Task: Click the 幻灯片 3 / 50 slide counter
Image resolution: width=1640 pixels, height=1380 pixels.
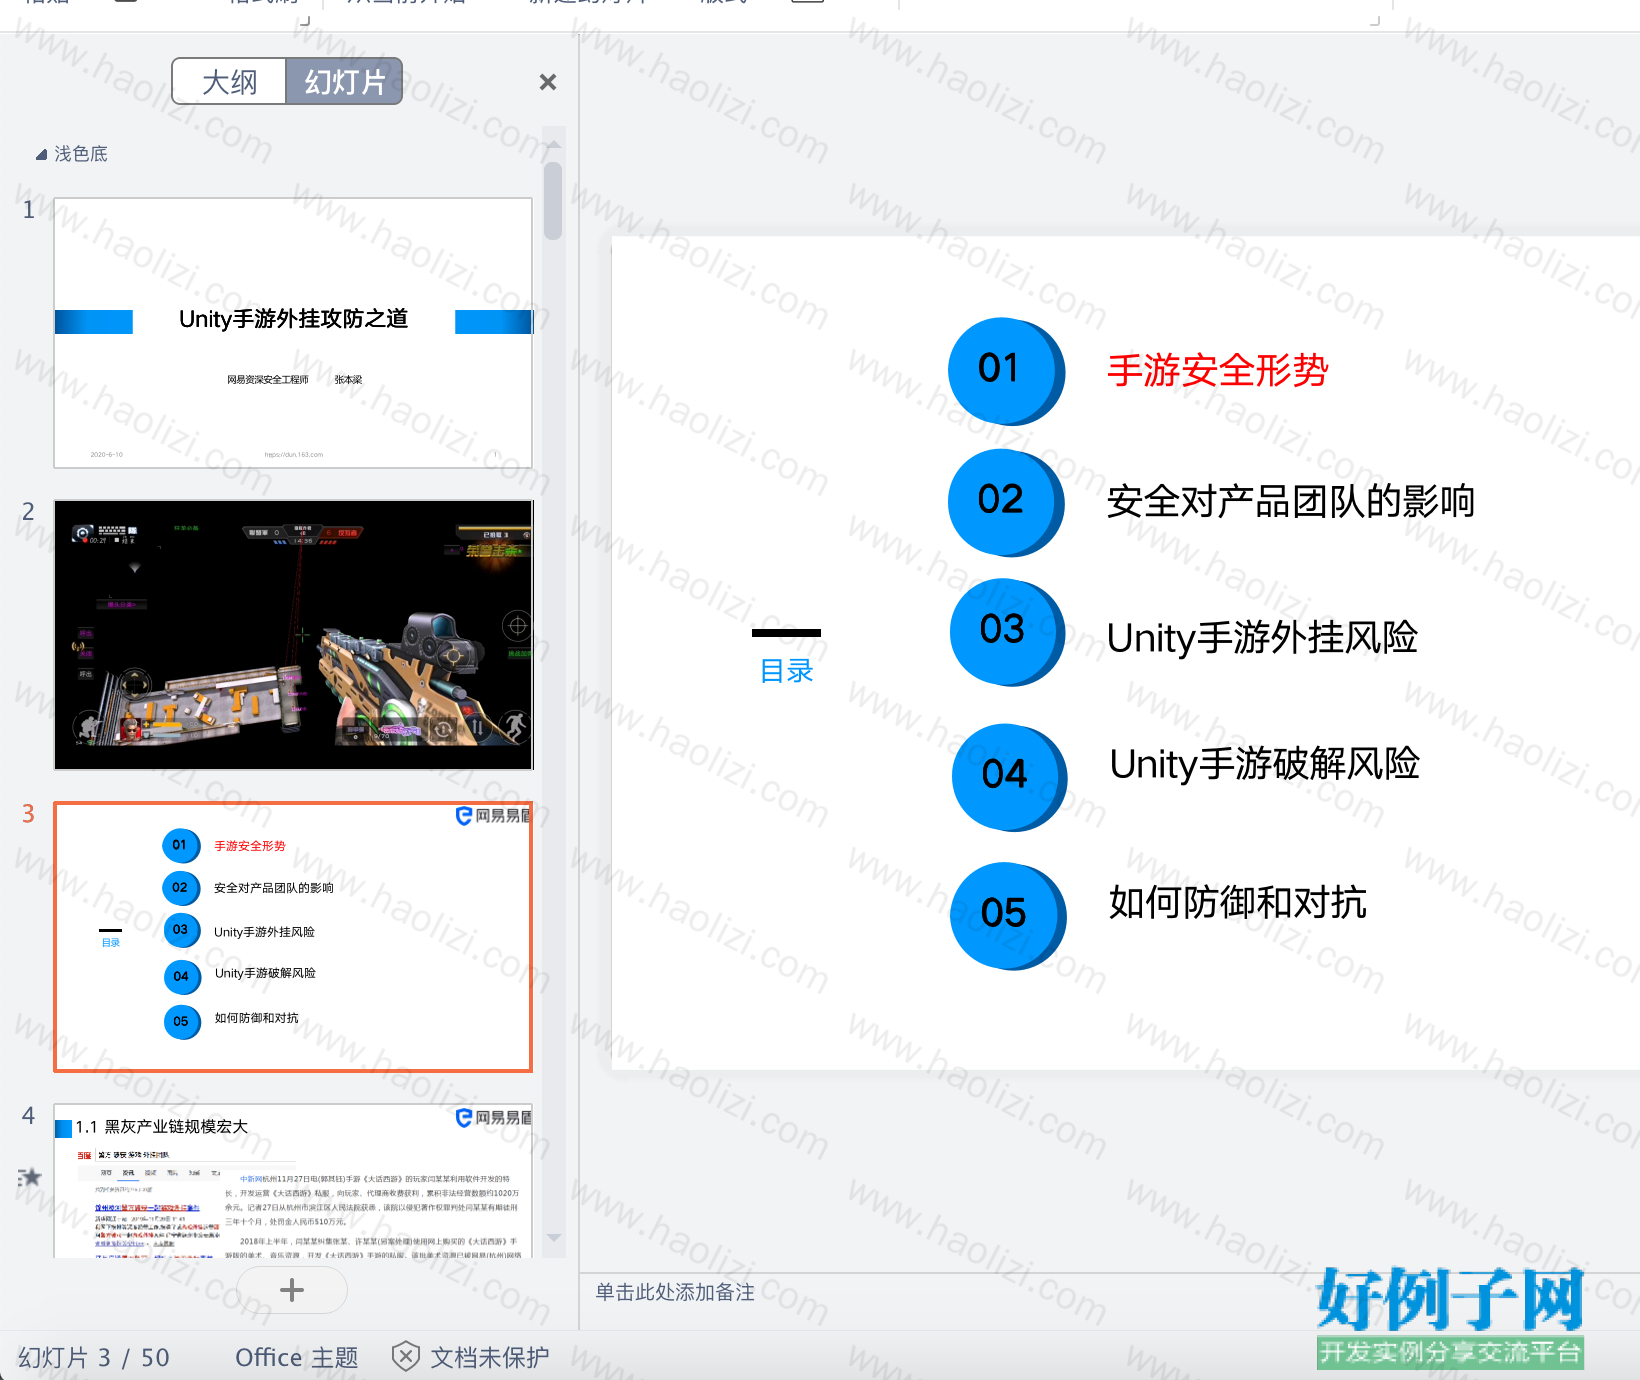Action: 94,1357
